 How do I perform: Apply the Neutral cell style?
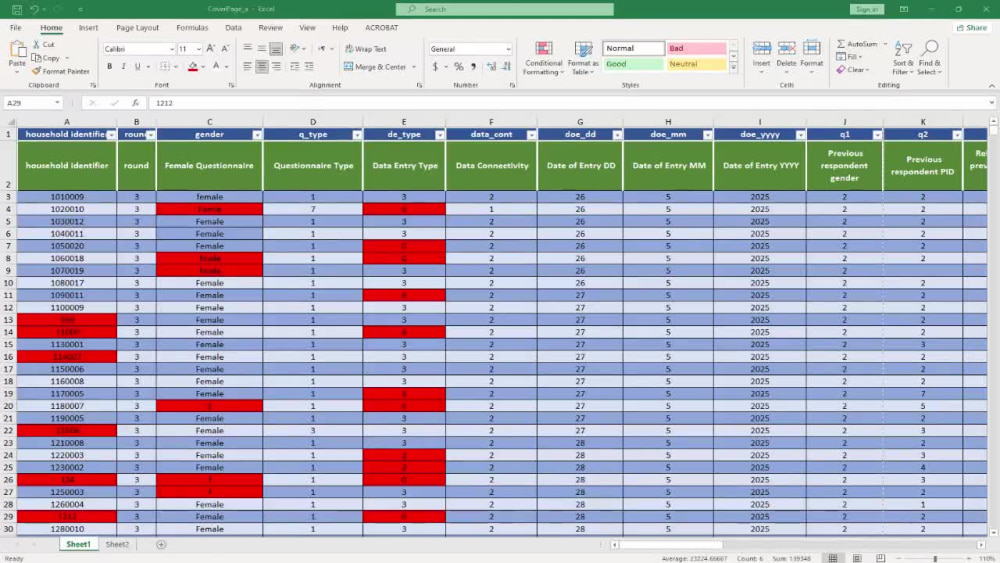pos(696,64)
